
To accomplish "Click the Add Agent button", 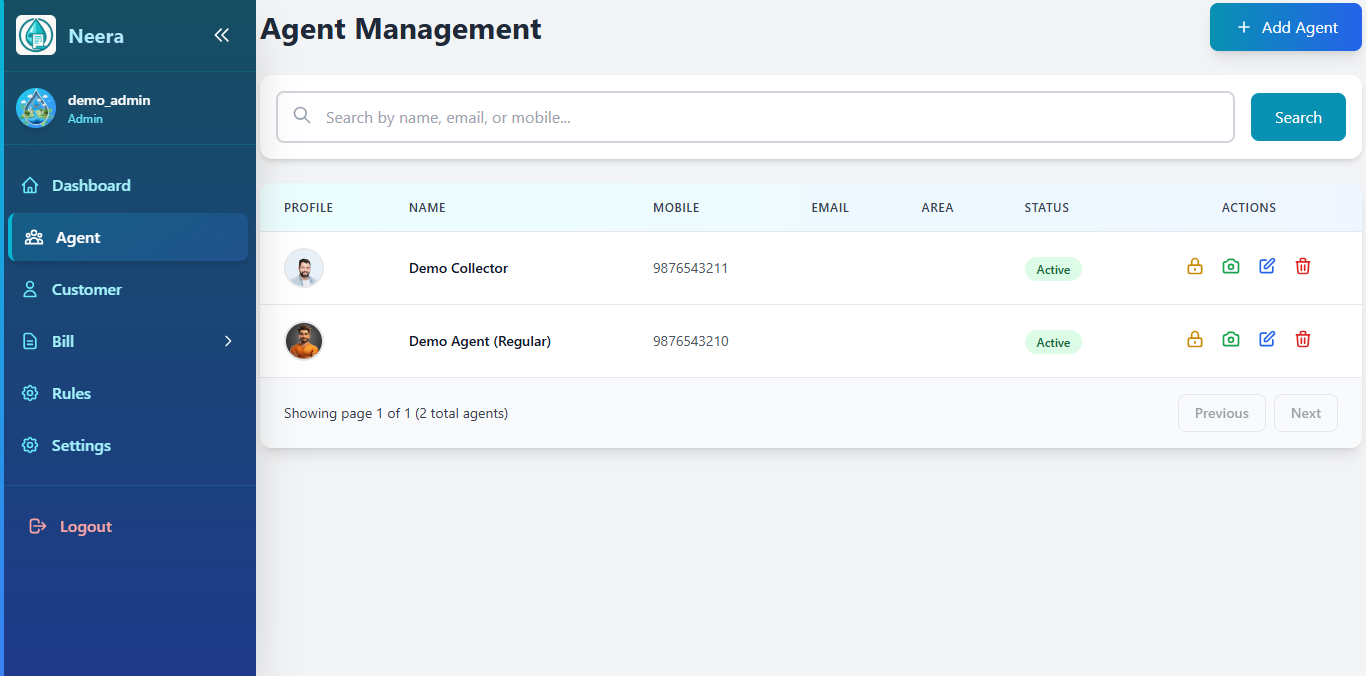I will pyautogui.click(x=1285, y=27).
